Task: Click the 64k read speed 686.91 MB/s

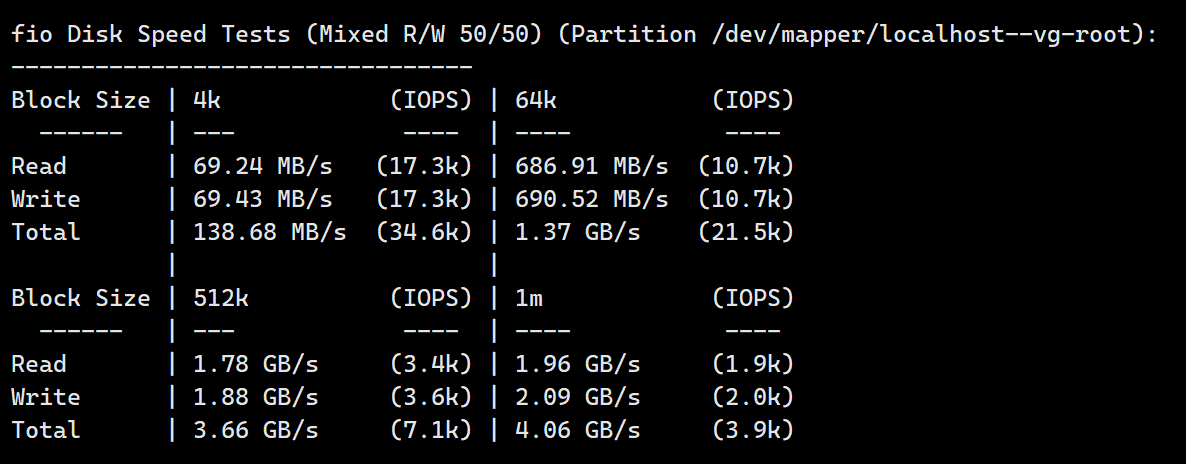Action: [591, 167]
